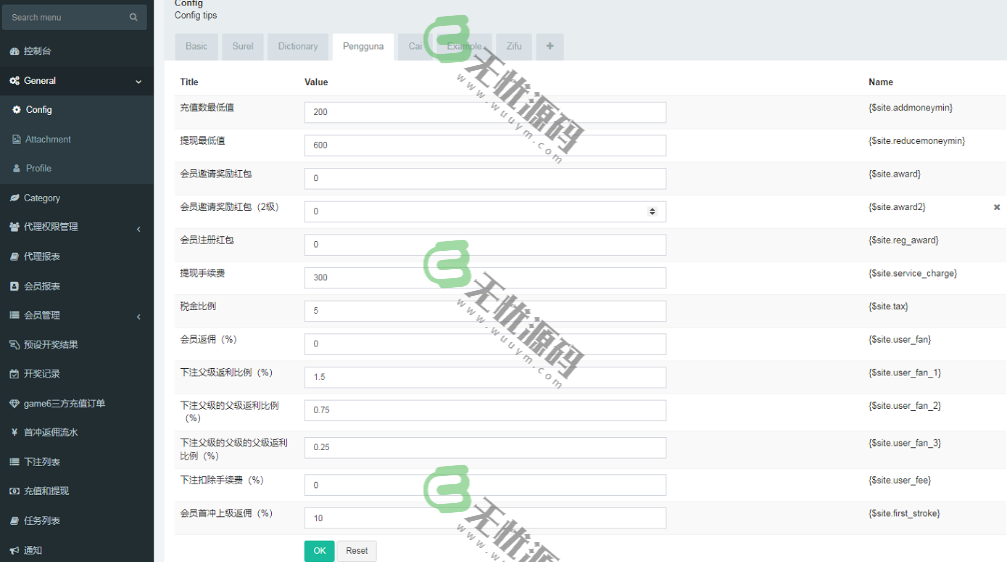
Task: Switch to the Dictionary tab
Action: point(298,46)
